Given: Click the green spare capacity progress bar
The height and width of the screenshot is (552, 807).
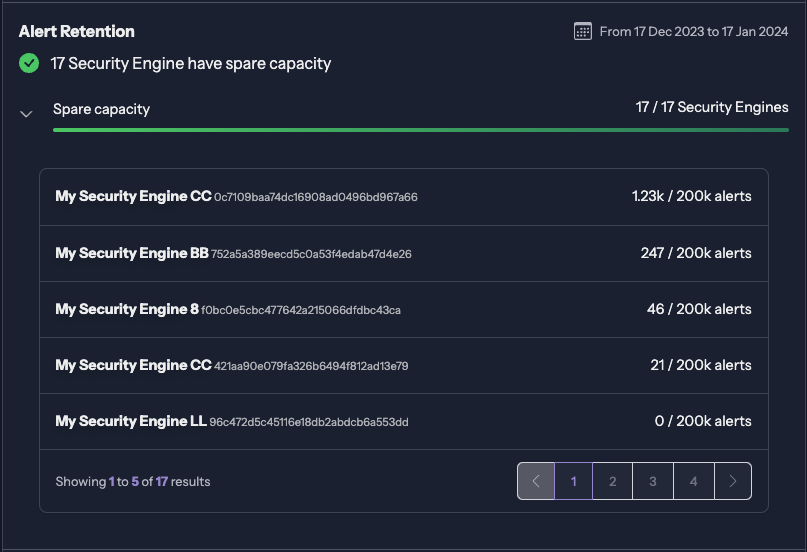Looking at the screenshot, I should pos(420,130).
